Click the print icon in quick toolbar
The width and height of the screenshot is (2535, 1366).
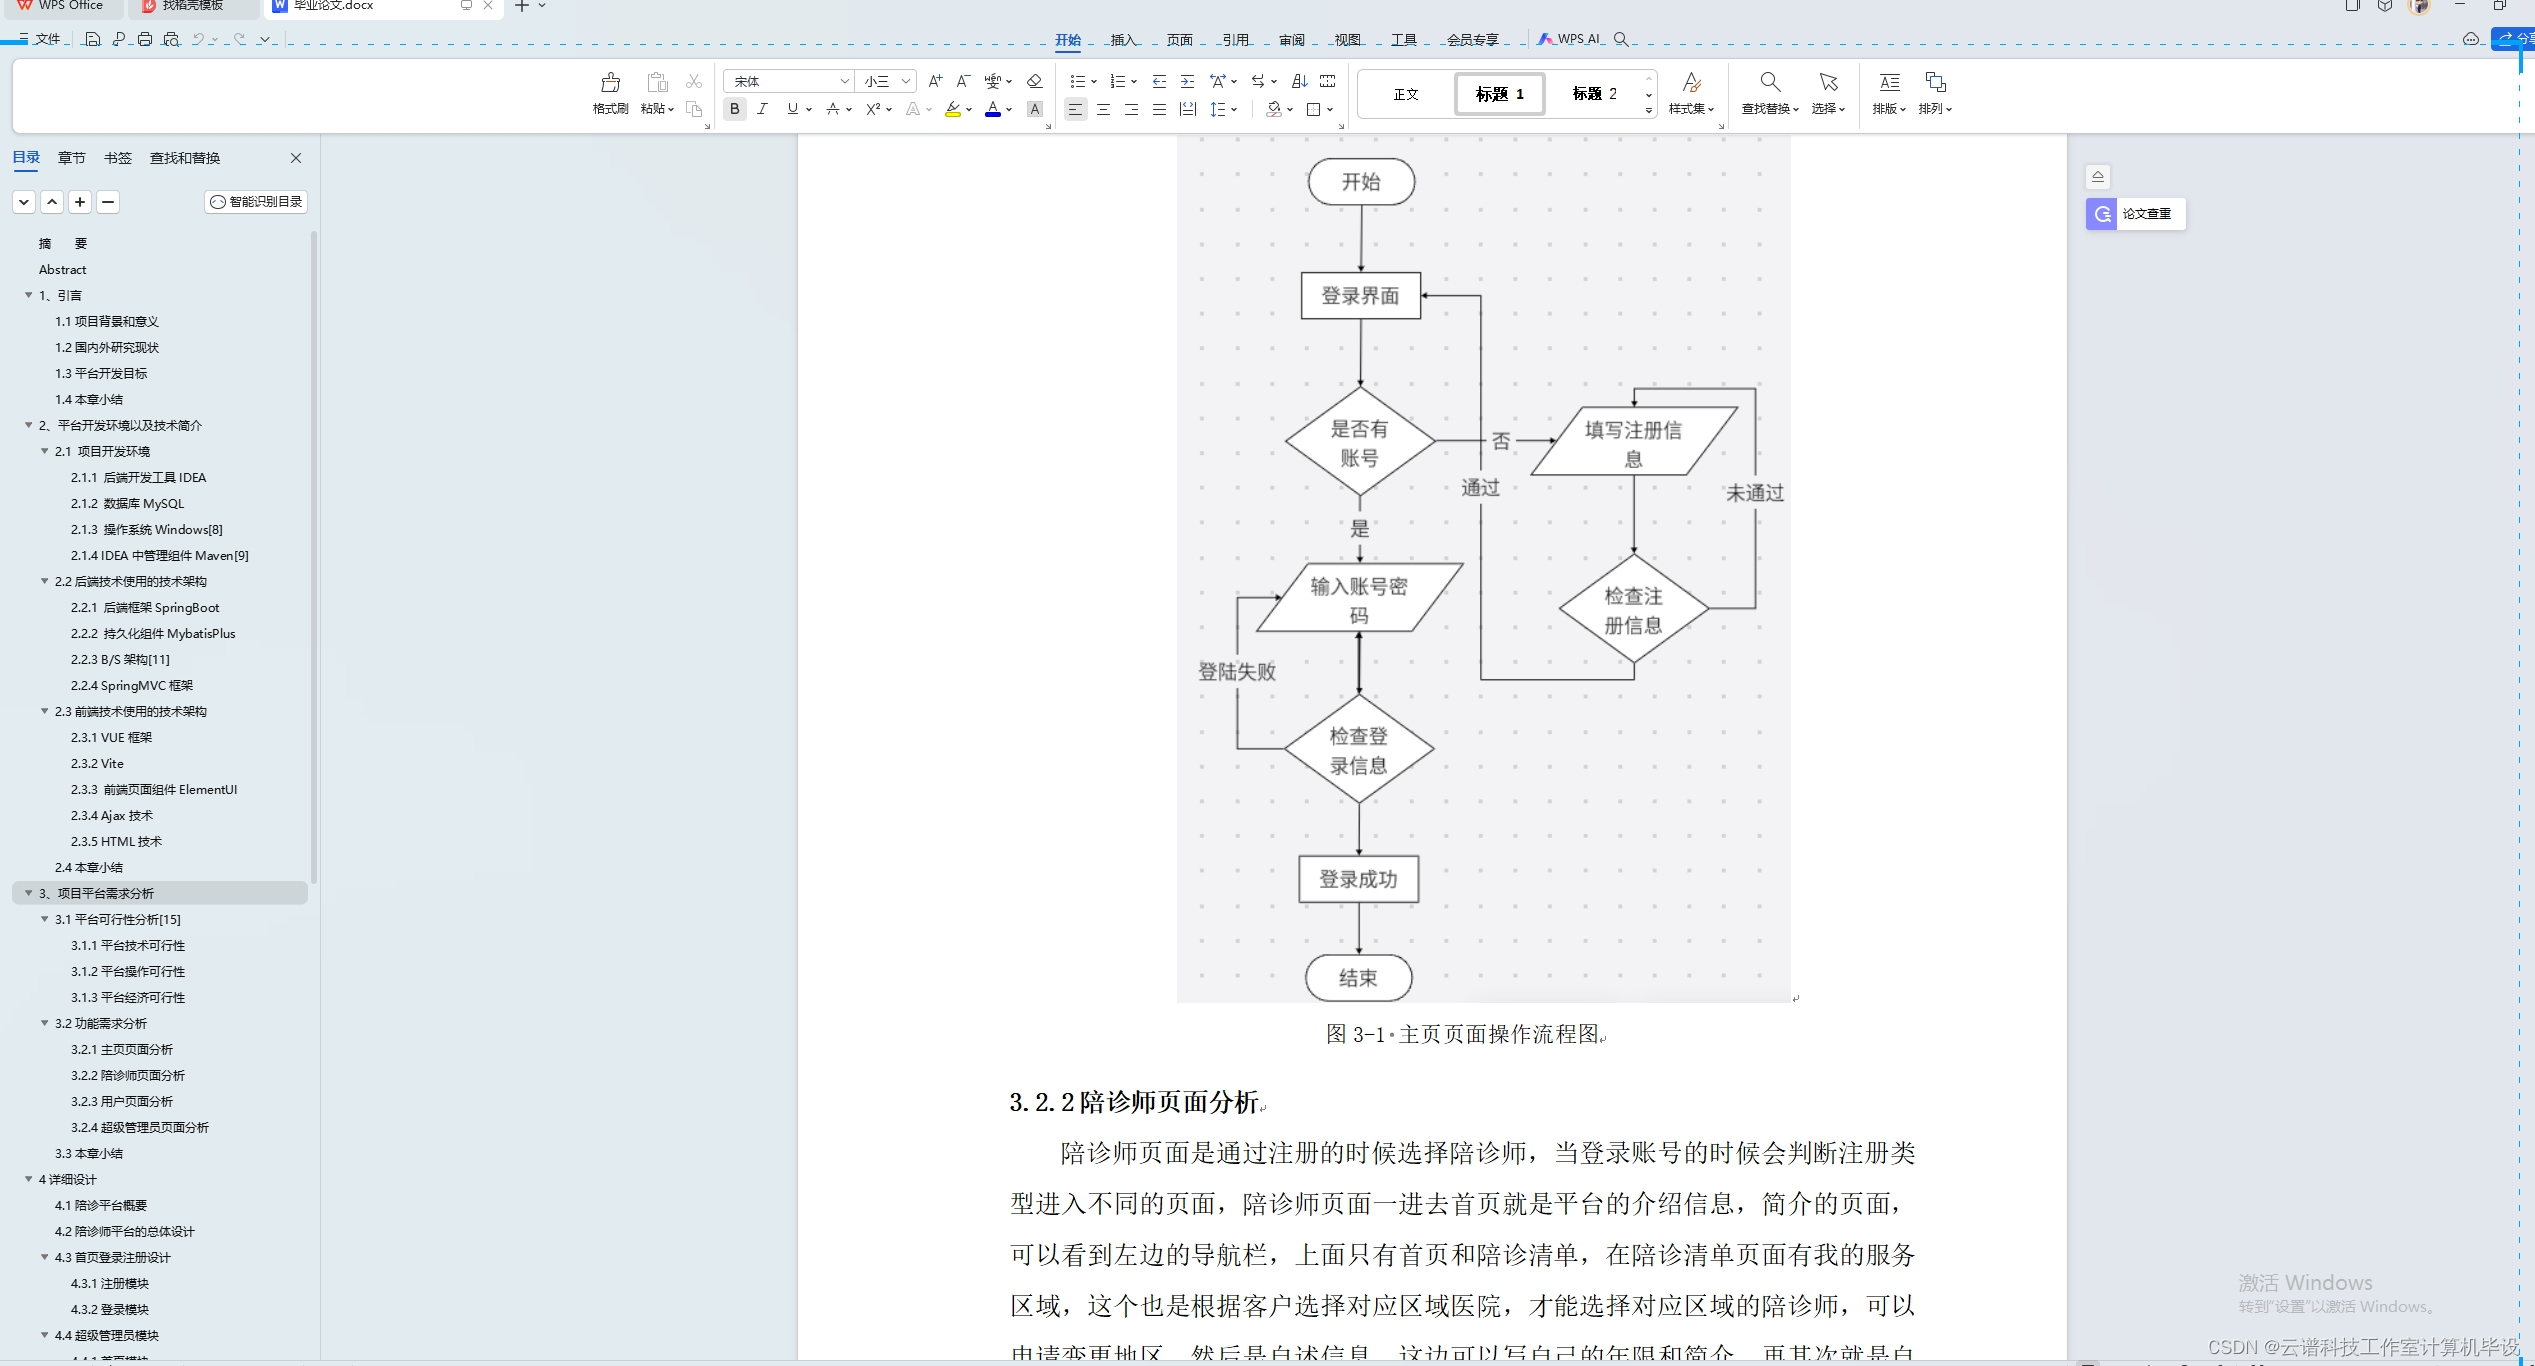click(145, 39)
